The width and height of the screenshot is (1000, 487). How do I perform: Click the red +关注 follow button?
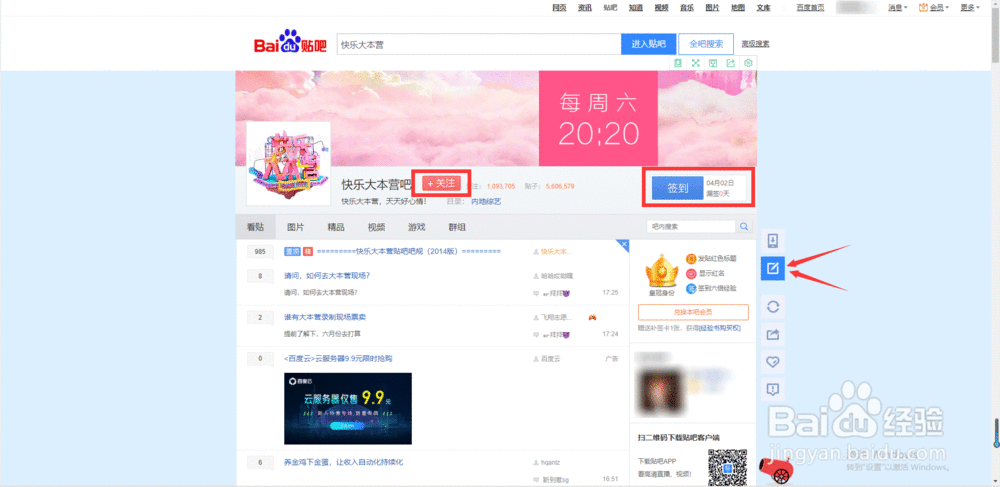[441, 183]
